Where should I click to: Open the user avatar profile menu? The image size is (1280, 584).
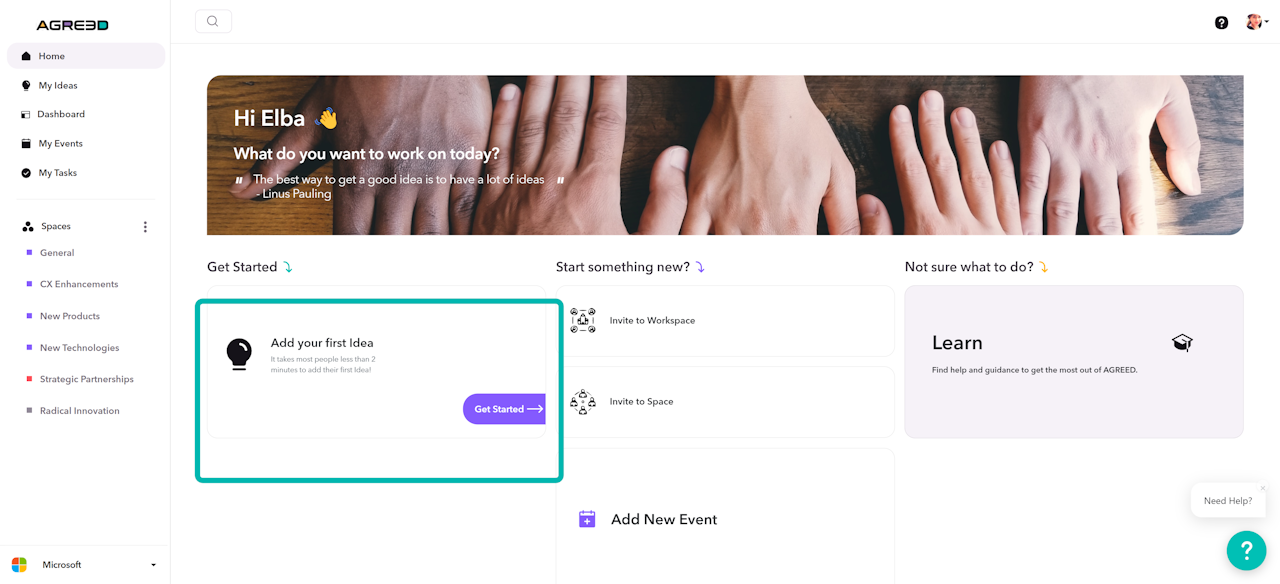pyautogui.click(x=1256, y=22)
